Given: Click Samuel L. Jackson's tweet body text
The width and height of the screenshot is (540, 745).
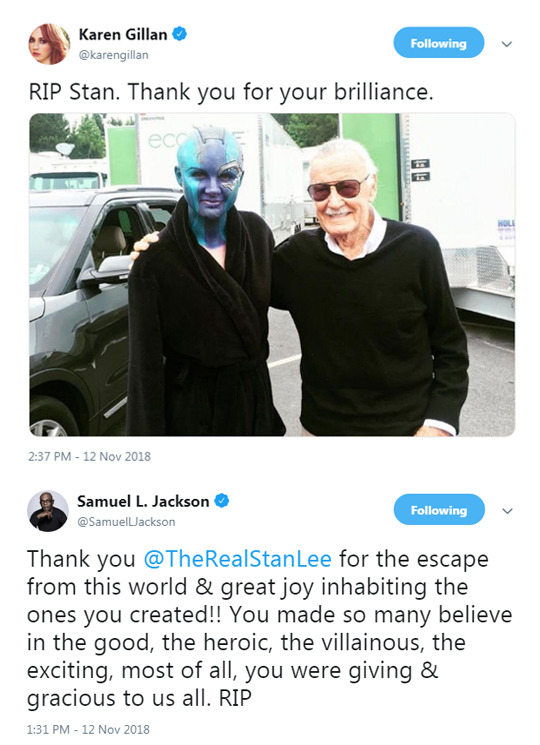Looking at the screenshot, I should [x=269, y=629].
